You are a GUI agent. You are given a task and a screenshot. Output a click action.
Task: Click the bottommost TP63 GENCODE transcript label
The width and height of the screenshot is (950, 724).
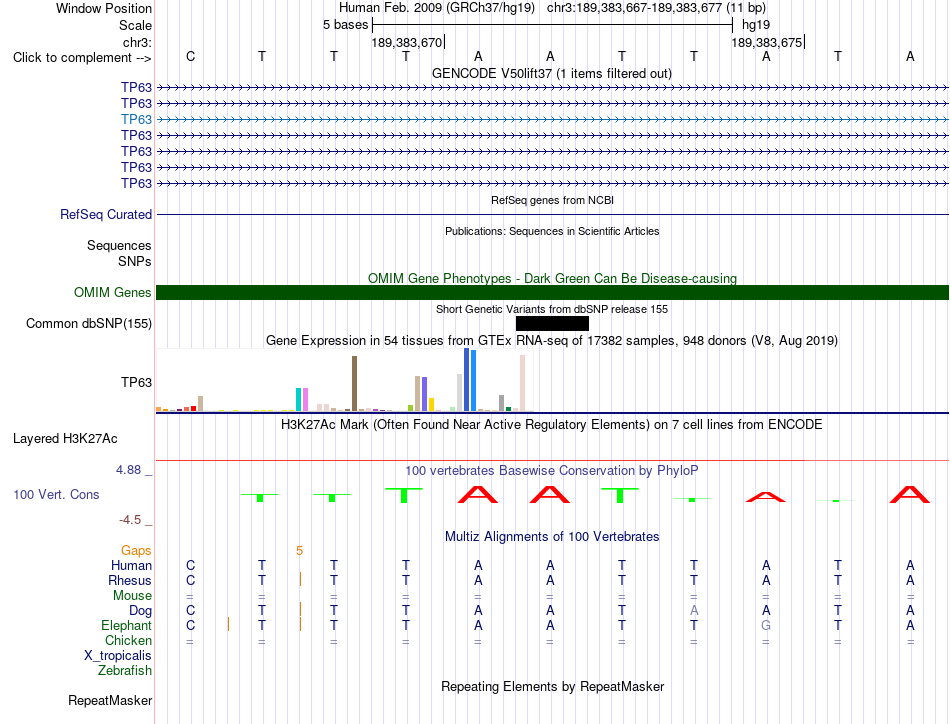(136, 183)
